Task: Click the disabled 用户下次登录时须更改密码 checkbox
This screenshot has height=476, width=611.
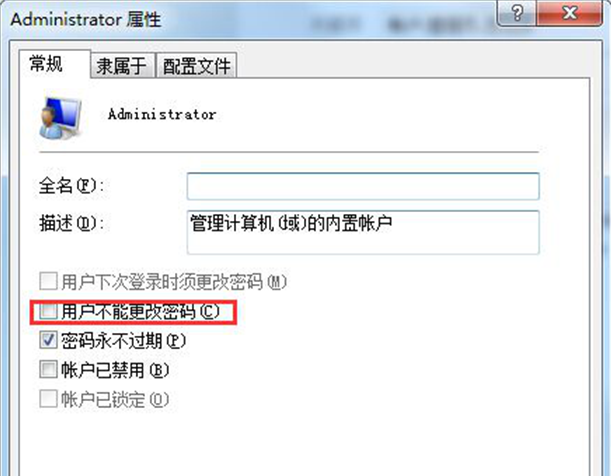Action: (48, 281)
